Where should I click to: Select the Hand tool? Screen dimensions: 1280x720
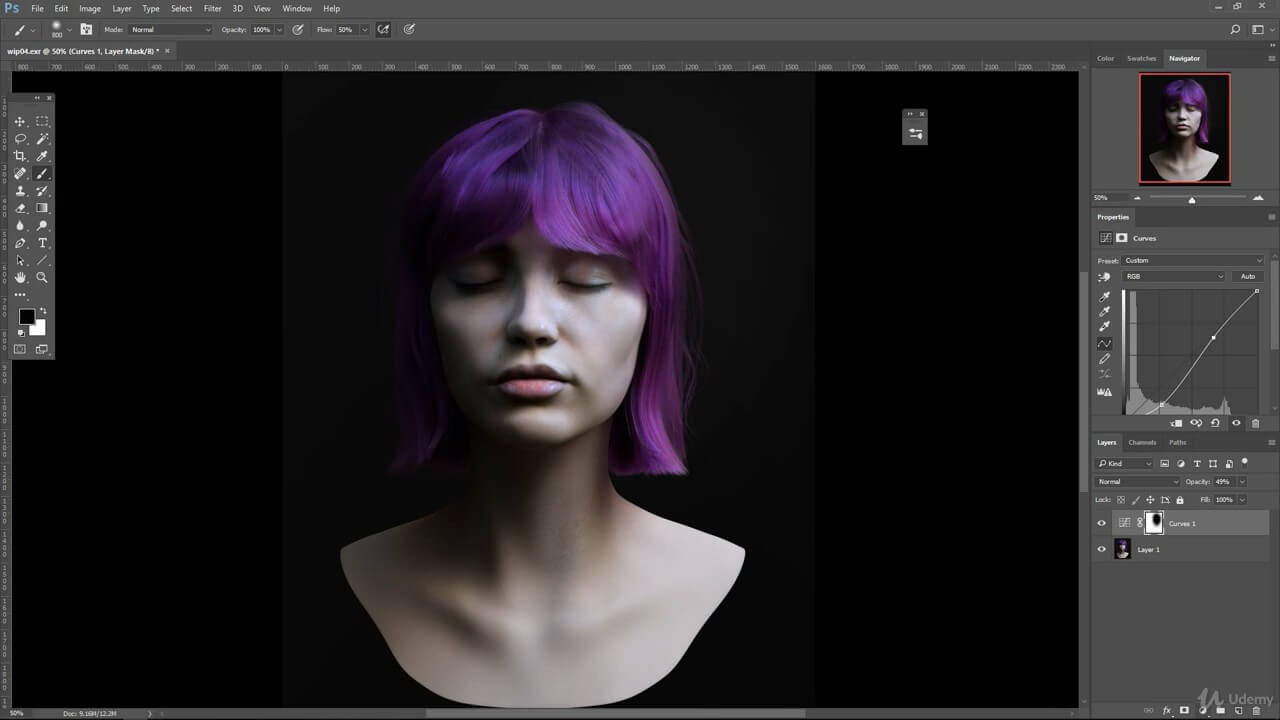(x=20, y=277)
